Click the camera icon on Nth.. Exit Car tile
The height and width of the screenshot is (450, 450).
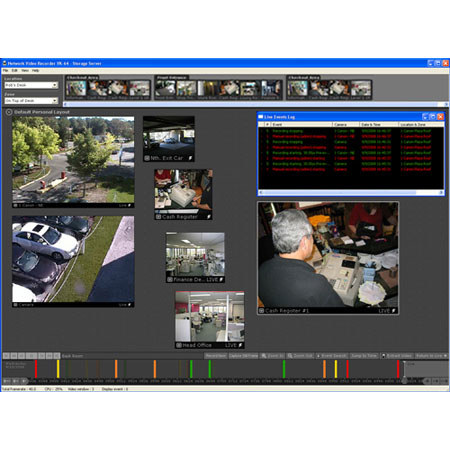147,158
